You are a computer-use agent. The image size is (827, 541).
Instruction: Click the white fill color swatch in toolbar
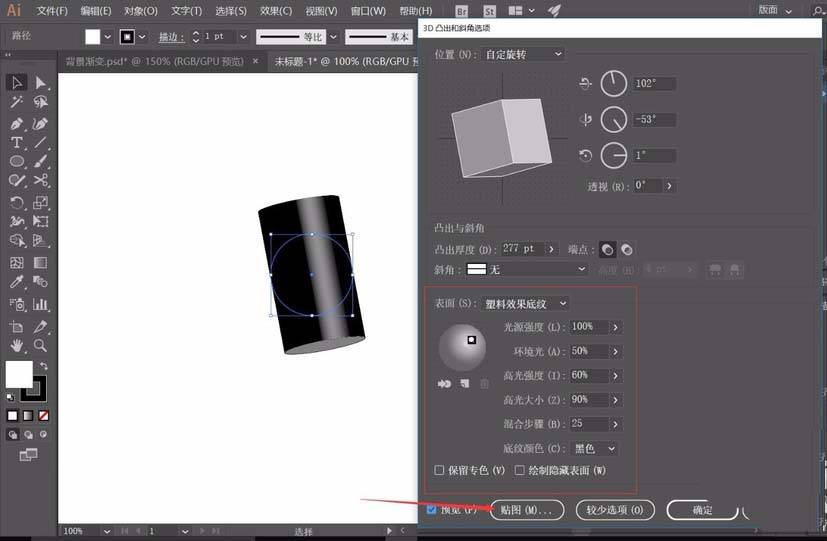[18, 374]
